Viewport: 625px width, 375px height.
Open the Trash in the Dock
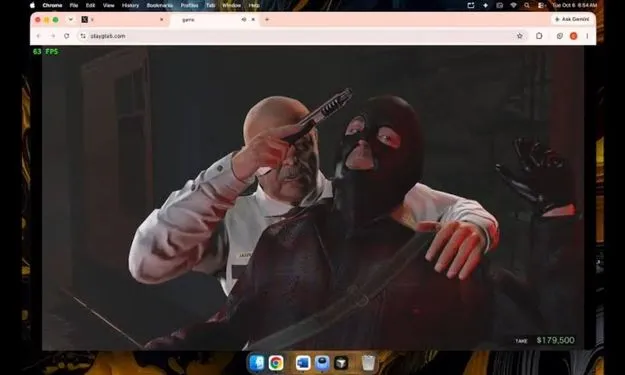[x=368, y=363]
